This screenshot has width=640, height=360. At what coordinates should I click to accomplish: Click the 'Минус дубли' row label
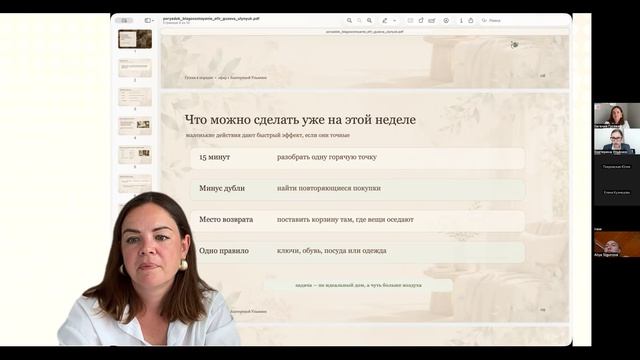tap(222, 188)
